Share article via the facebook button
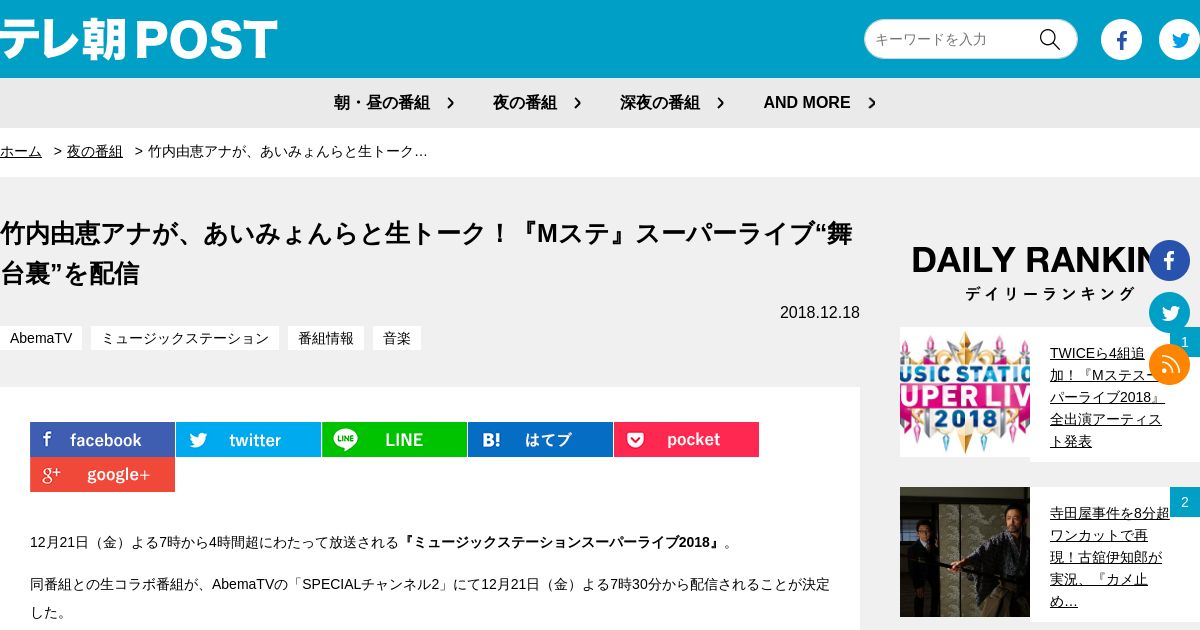This screenshot has width=1200, height=630. (x=102, y=440)
